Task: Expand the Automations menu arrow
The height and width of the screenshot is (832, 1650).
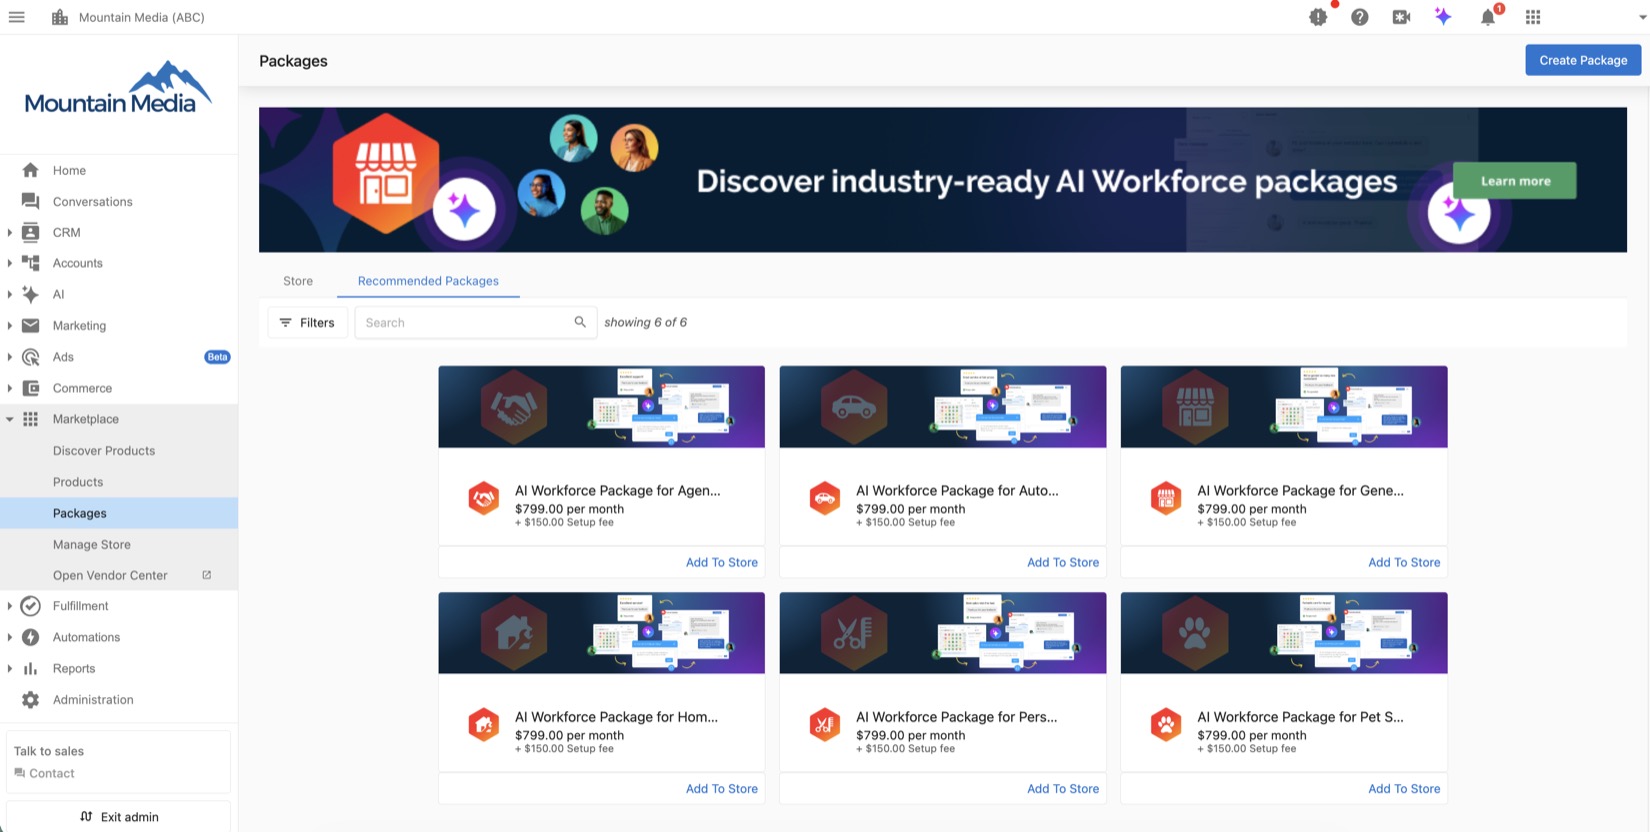Action: (x=10, y=637)
